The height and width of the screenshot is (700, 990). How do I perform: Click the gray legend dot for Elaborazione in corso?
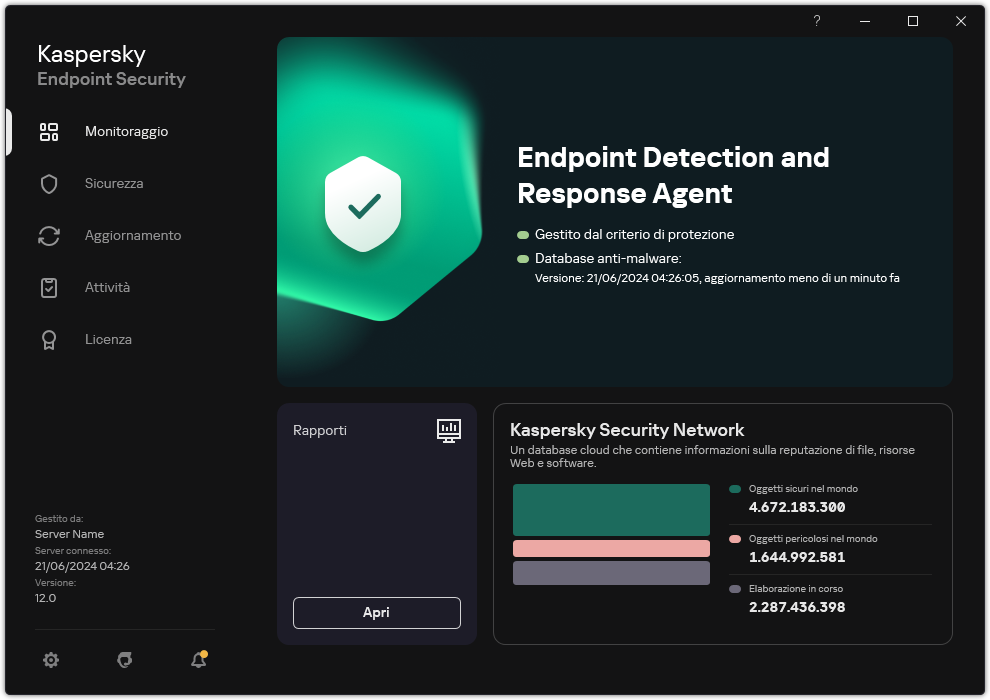pyautogui.click(x=735, y=589)
